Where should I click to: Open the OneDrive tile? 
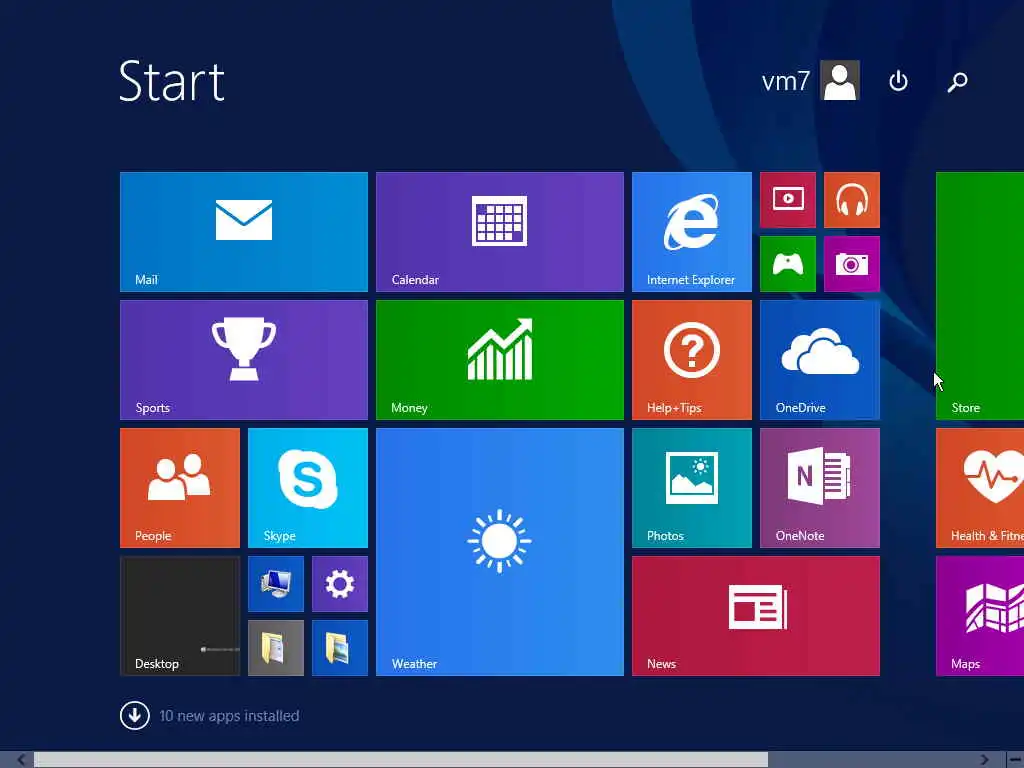820,360
